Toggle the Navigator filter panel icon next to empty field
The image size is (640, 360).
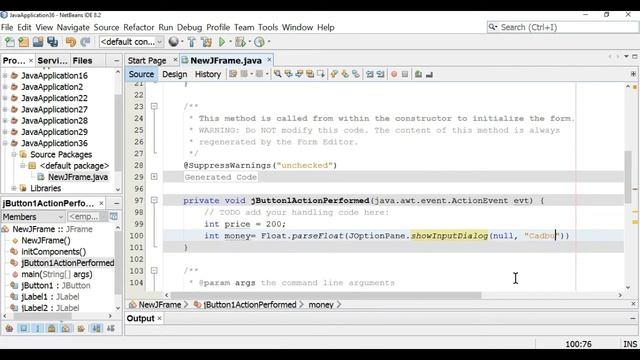point(113,216)
